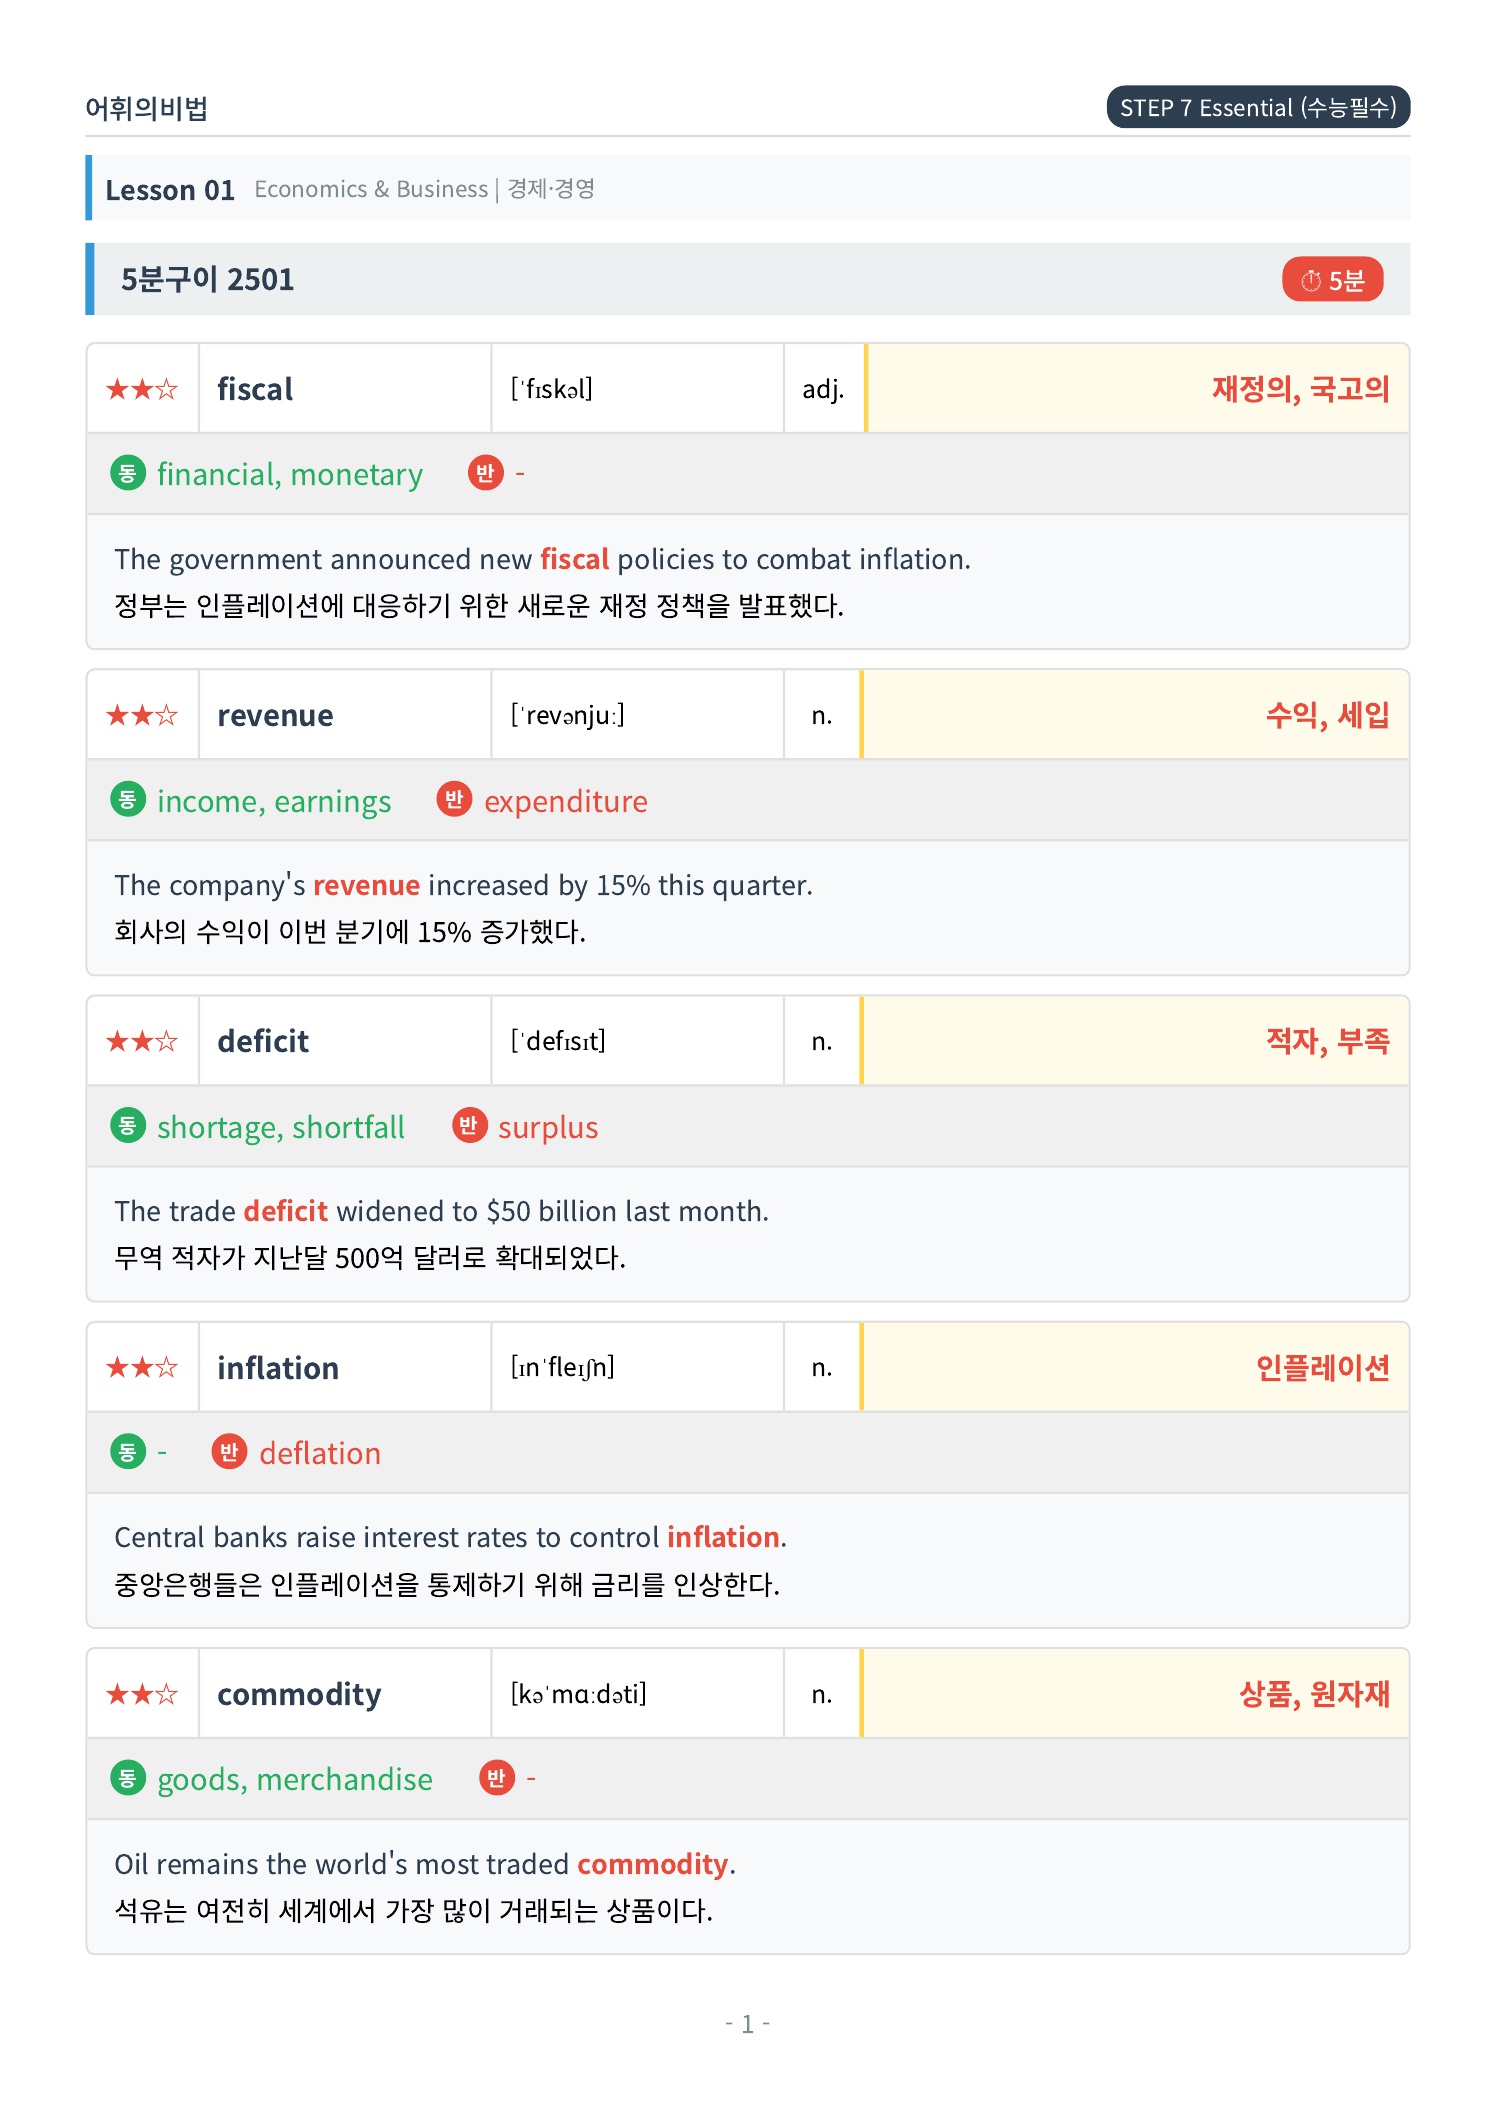Click the green 동 icon under inflation
The width and height of the screenshot is (1497, 2127).
[x=127, y=1451]
